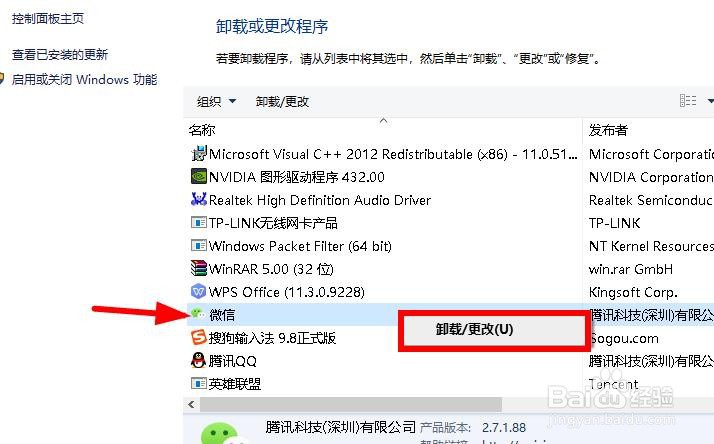Viewport: 714px width, 444px height.
Task: Click the 微信 WeChat icon in list
Action: tap(198, 314)
